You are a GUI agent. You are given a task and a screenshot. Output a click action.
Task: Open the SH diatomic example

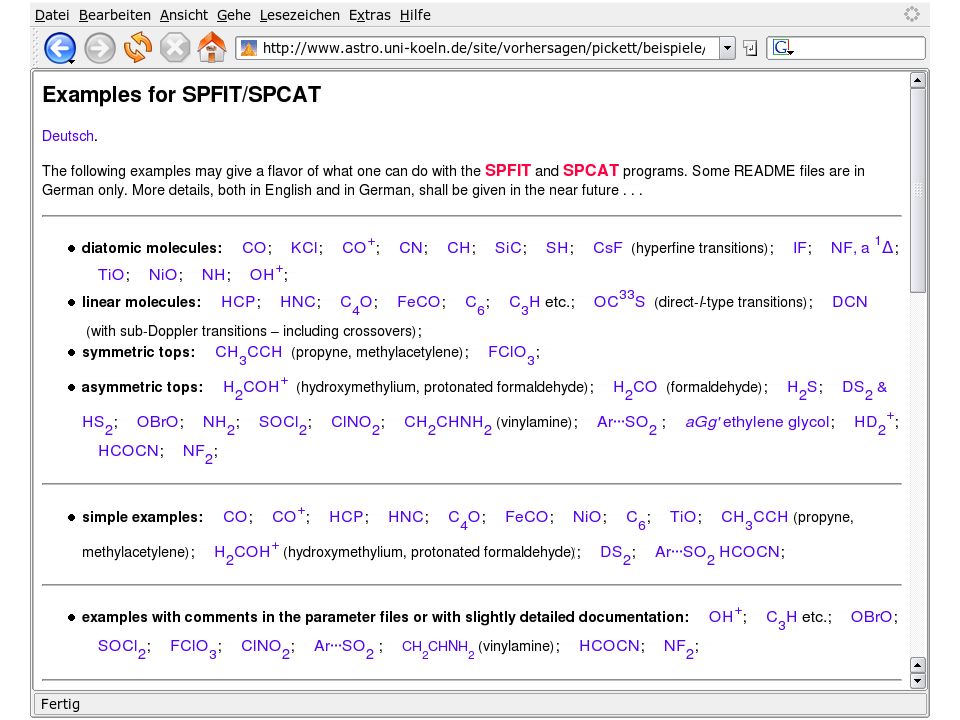click(557, 248)
